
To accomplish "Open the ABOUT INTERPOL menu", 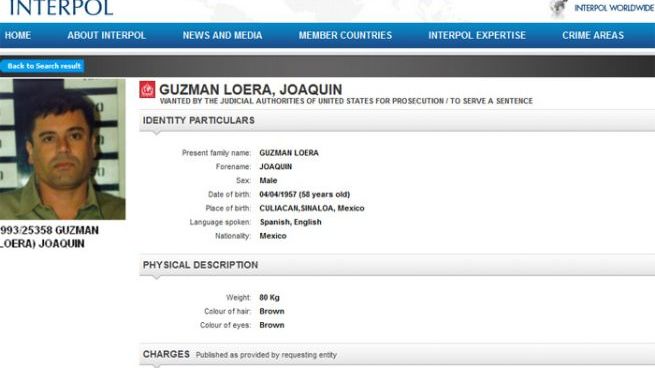I will point(107,36).
